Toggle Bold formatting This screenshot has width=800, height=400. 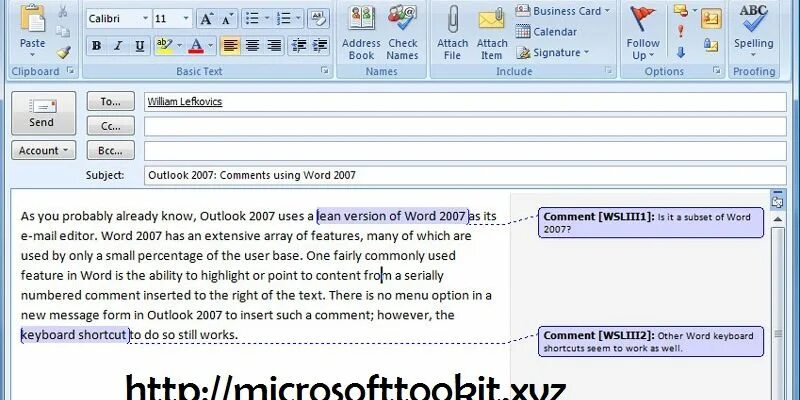96,46
